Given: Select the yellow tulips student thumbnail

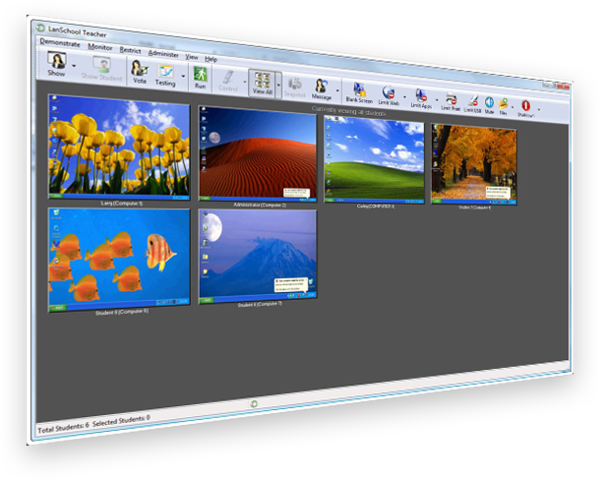Looking at the screenshot, I should 119,147.
